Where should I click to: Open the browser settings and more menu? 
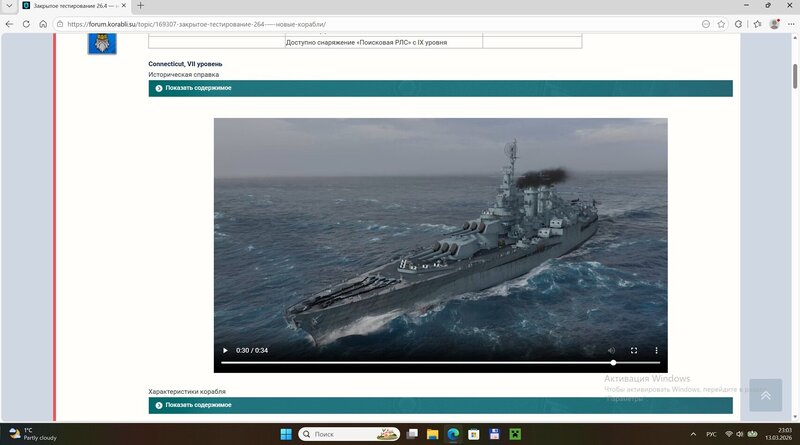tap(791, 24)
